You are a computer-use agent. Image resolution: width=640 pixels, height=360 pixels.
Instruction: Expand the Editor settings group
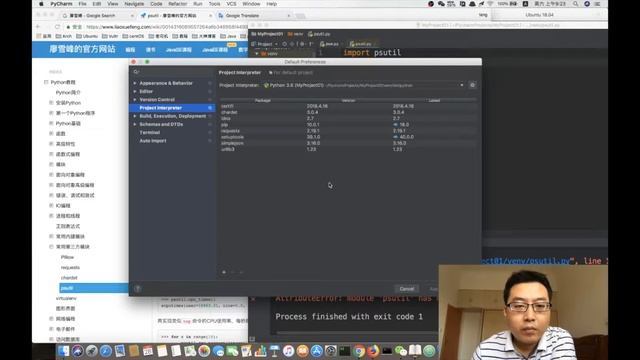[135, 91]
